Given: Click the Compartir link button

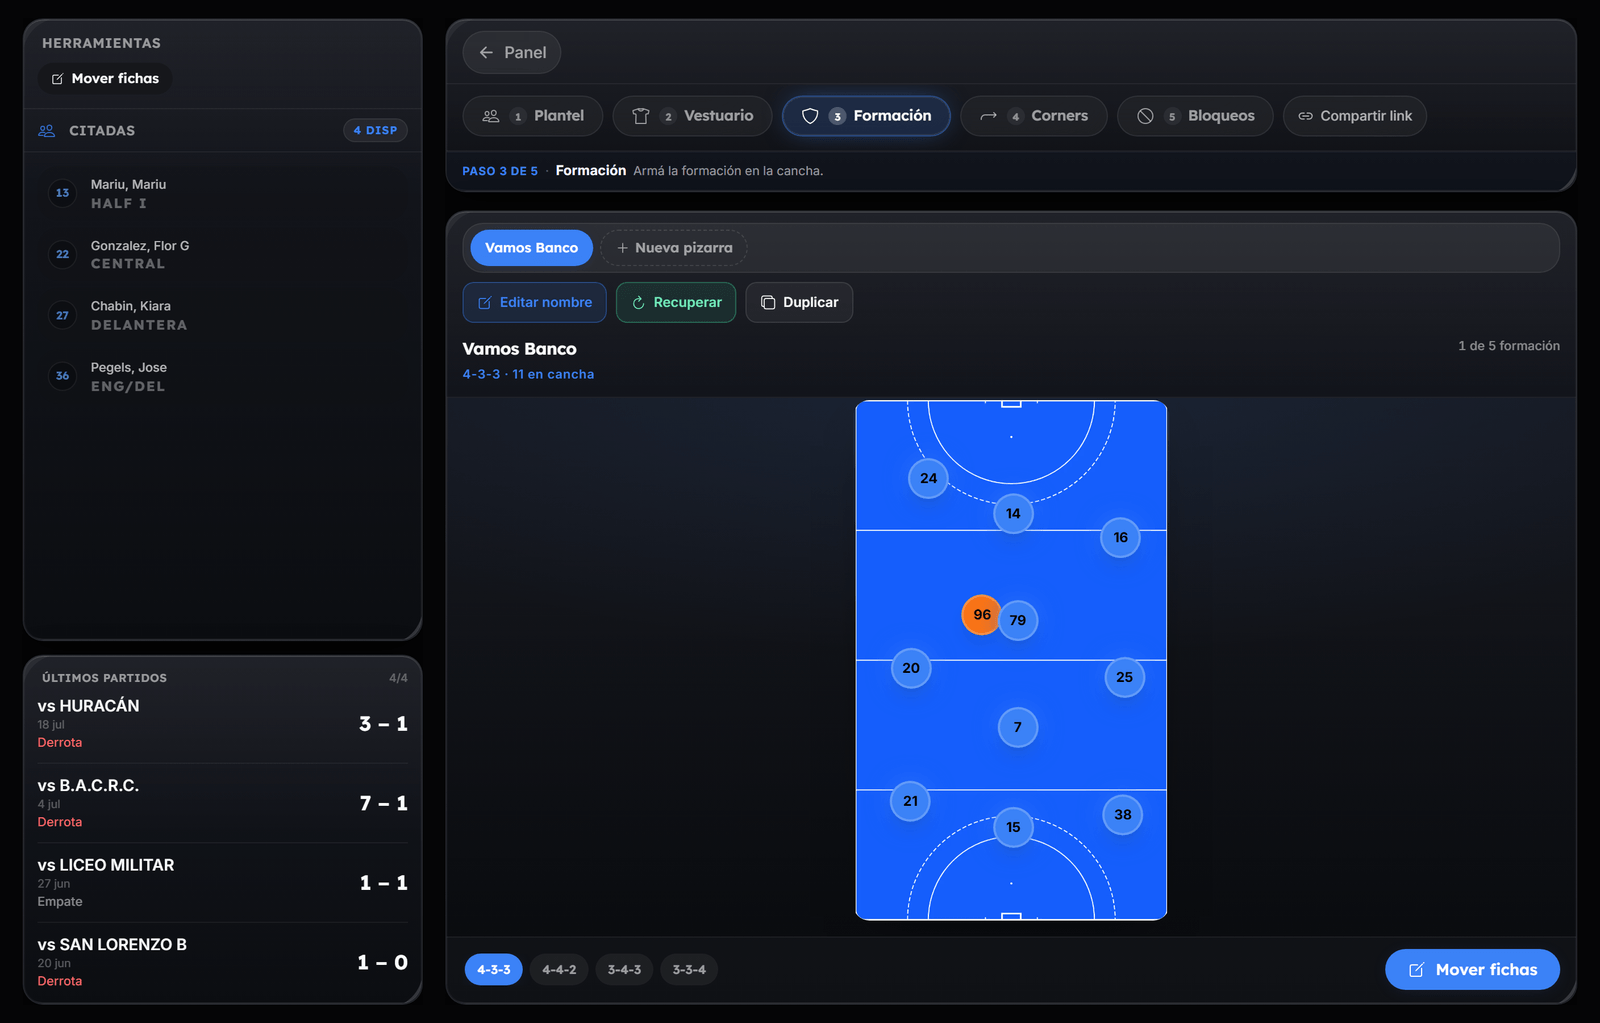Looking at the screenshot, I should [1355, 116].
